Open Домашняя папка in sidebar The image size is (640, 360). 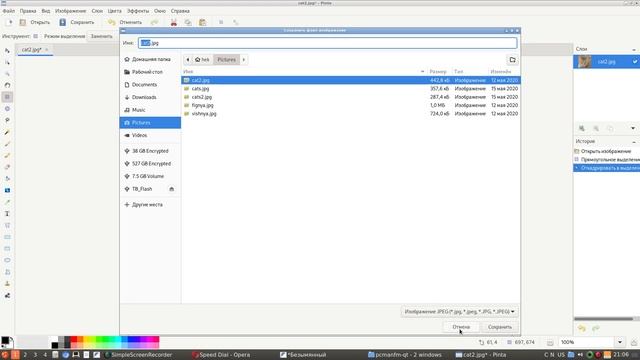click(x=150, y=60)
